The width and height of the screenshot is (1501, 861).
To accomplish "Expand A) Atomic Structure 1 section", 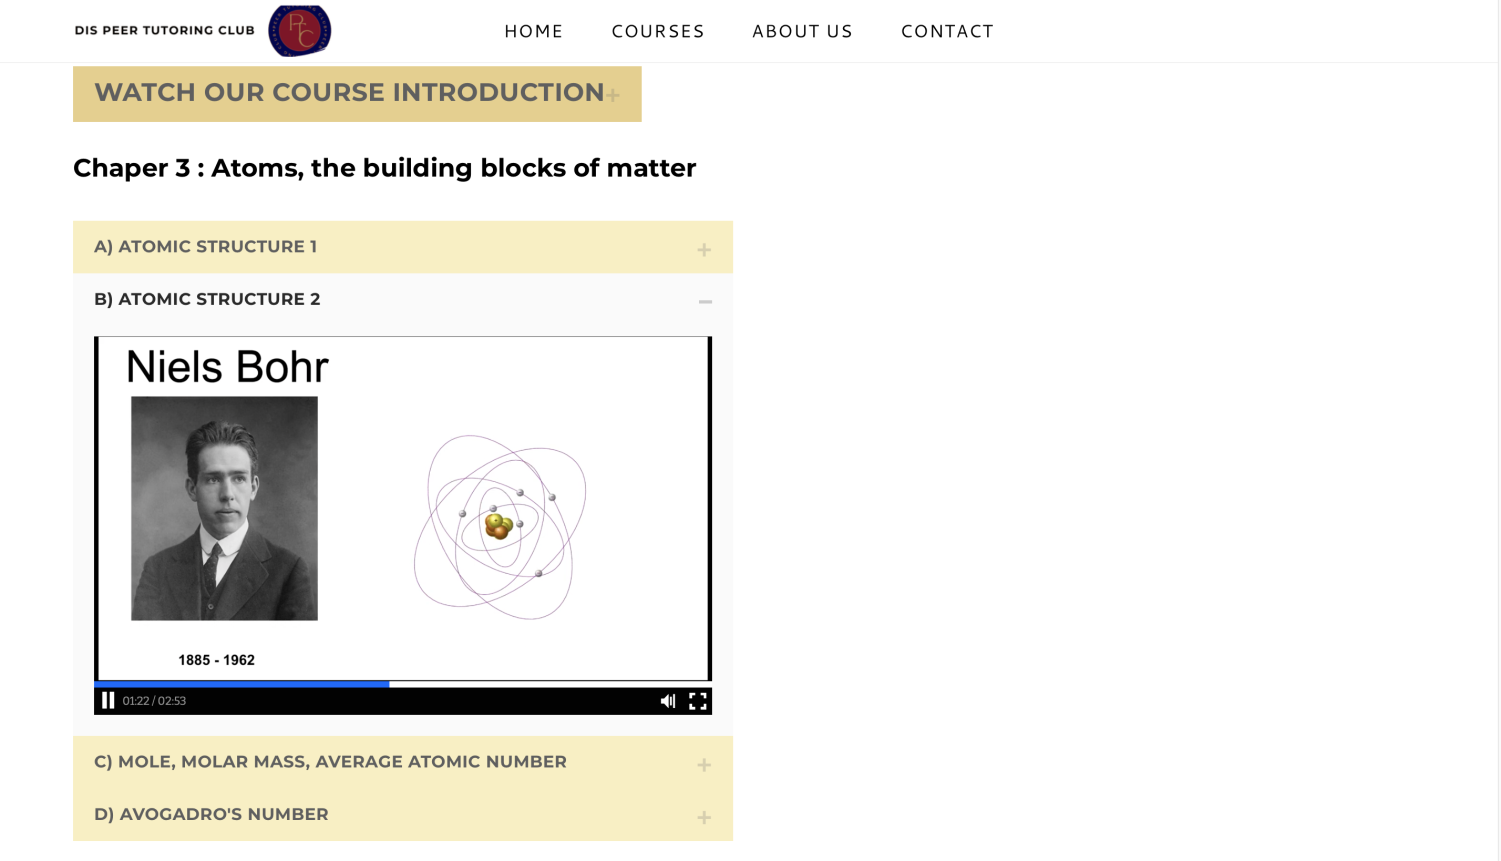I will pos(403,247).
